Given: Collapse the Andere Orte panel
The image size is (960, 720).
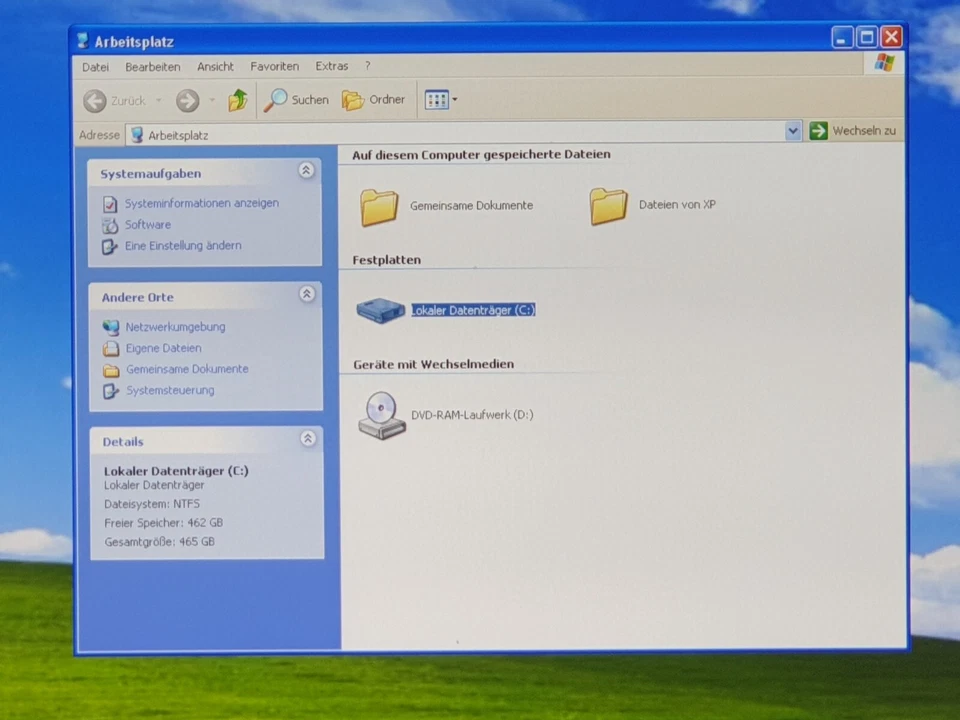Looking at the screenshot, I should coord(307,294).
